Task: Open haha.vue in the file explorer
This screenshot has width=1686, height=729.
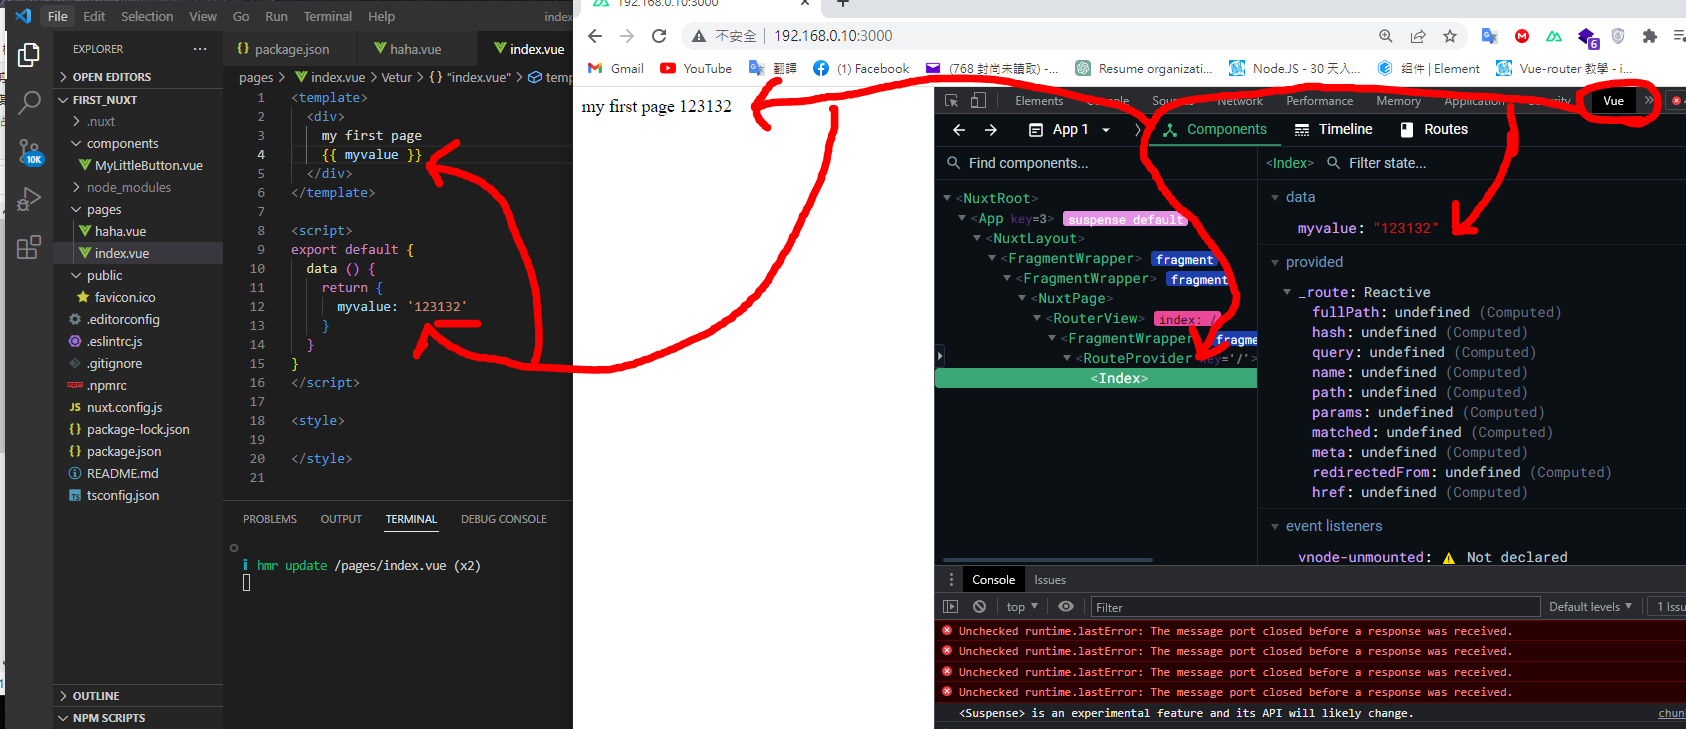Action: [120, 232]
